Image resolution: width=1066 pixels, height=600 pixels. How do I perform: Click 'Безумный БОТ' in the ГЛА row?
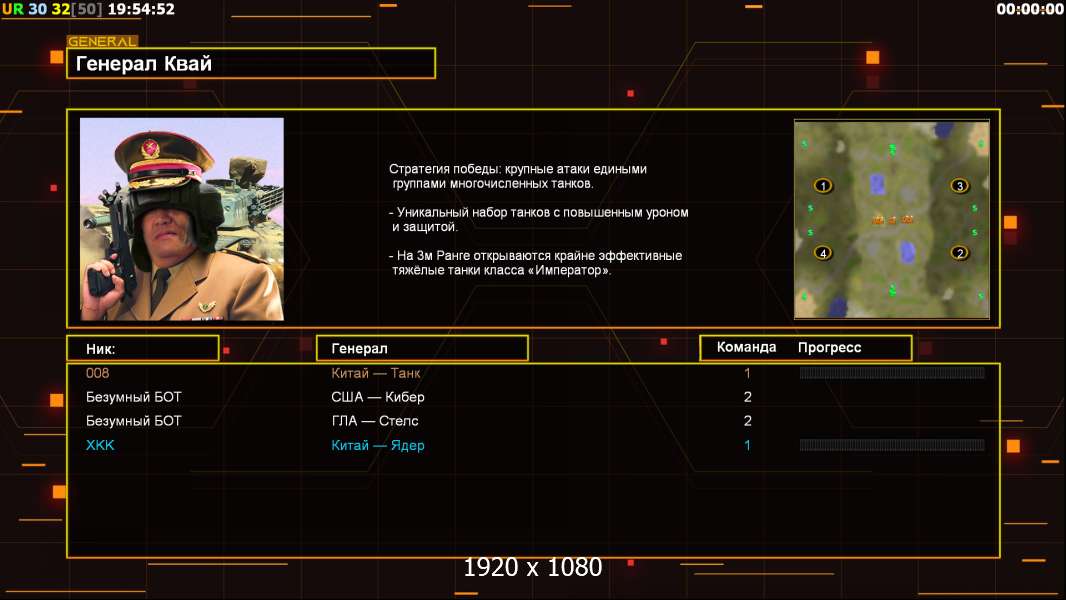pyautogui.click(x=134, y=421)
